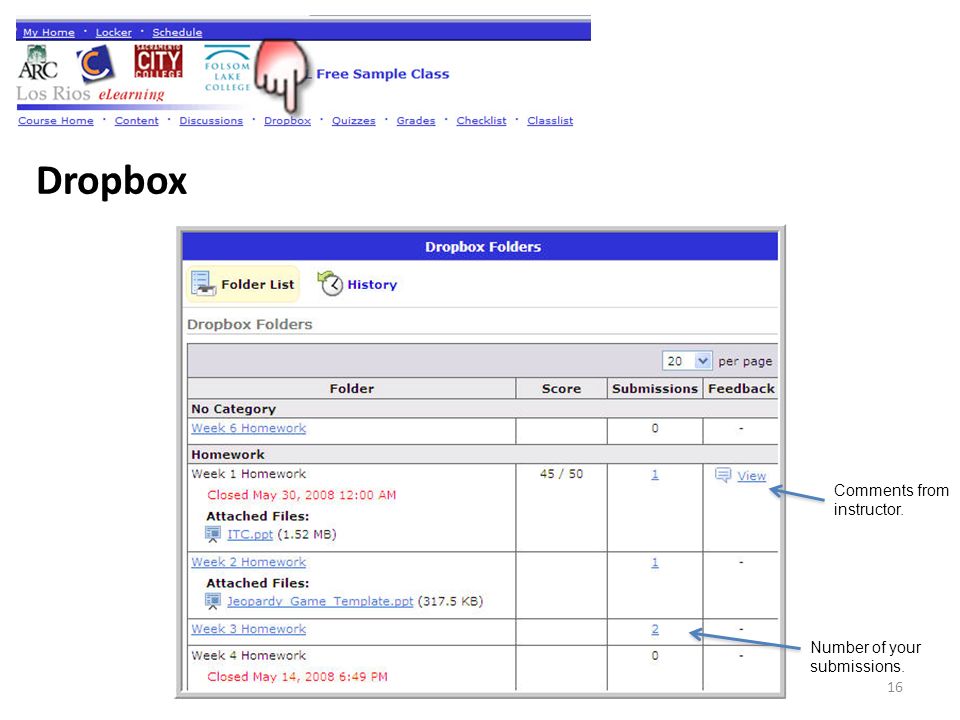
Task: Click the Score column header
Action: [561, 389]
